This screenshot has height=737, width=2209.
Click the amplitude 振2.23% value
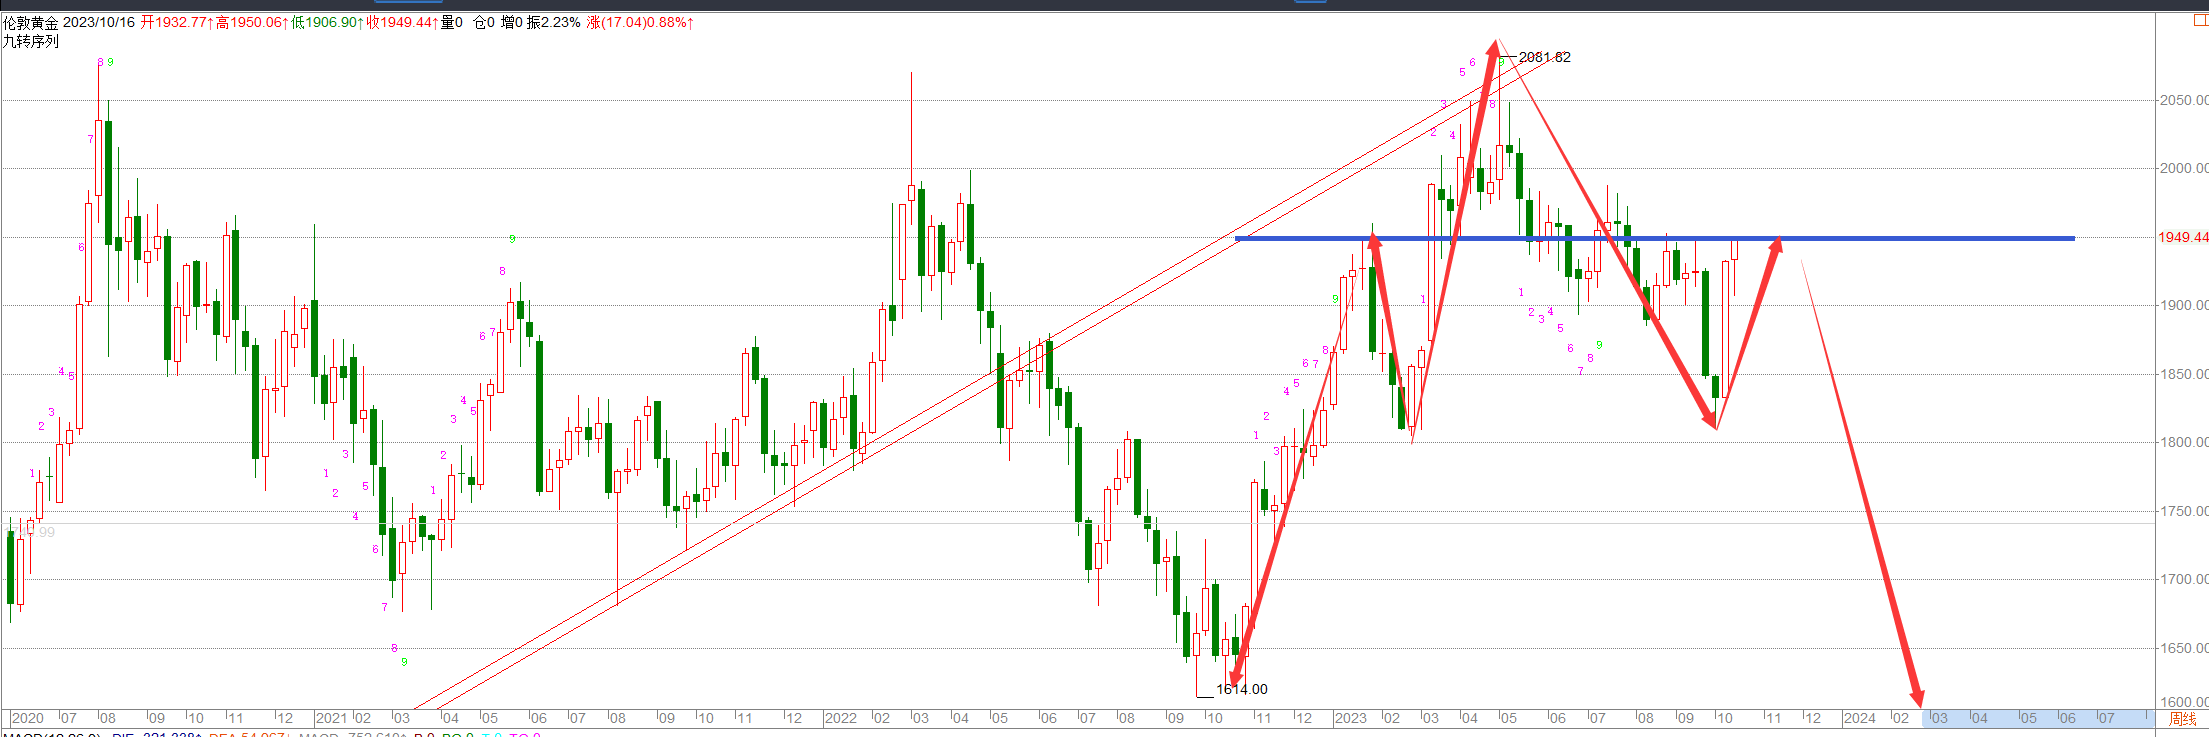click(554, 22)
